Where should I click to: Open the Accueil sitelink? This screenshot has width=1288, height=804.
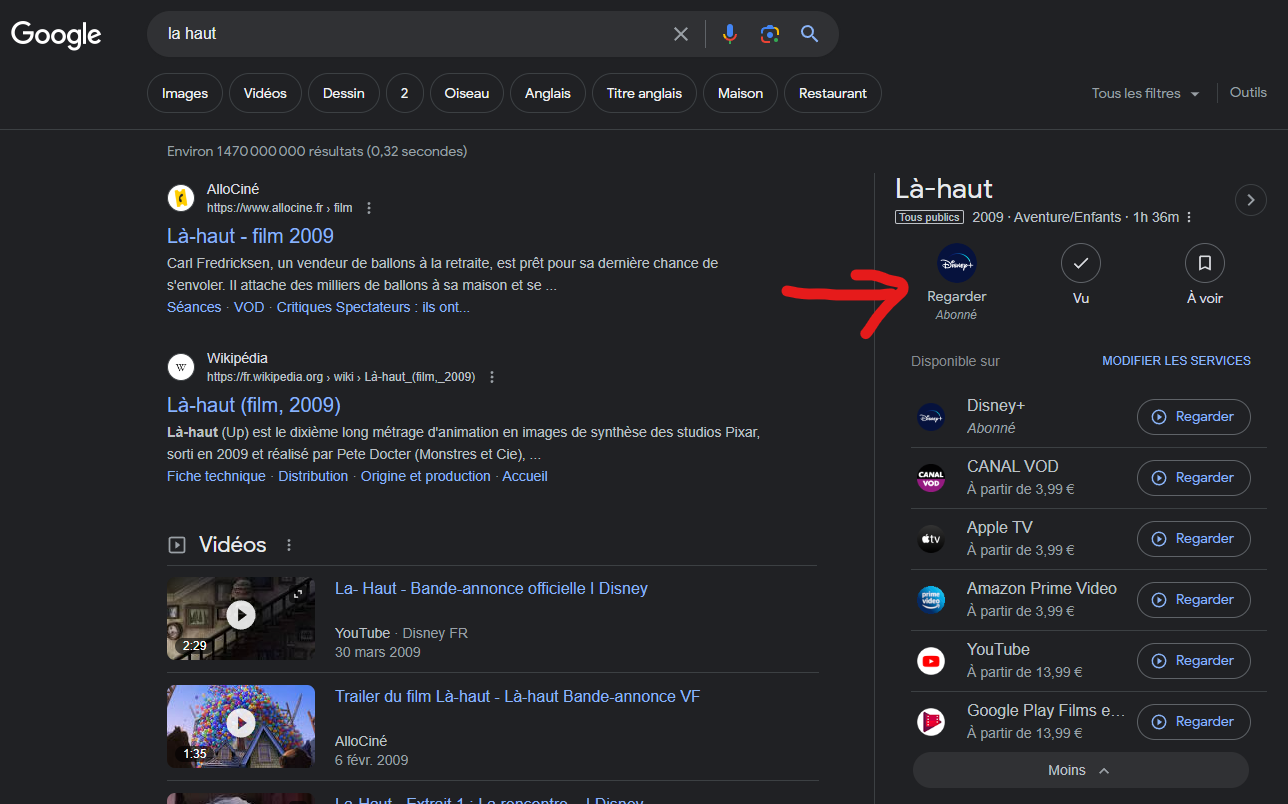(525, 476)
